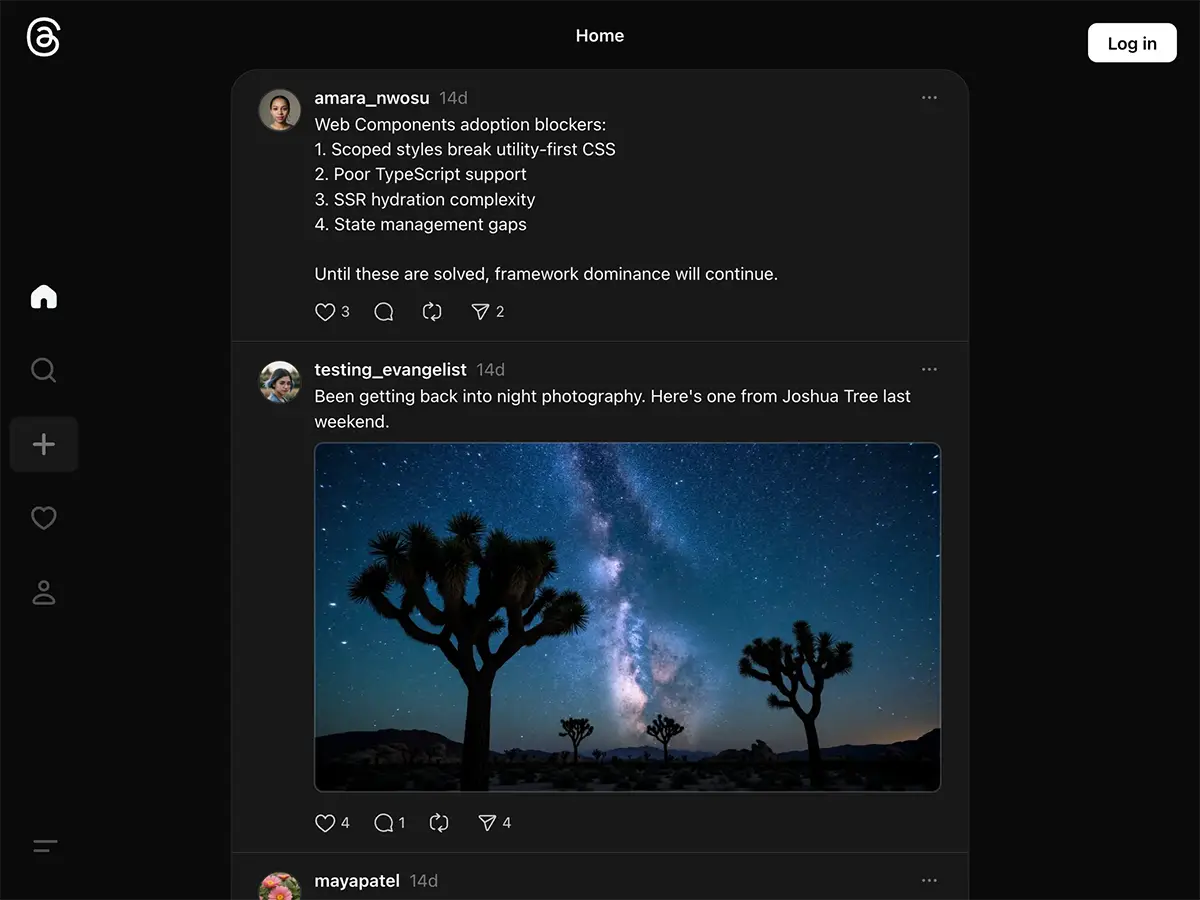This screenshot has width=1200, height=900.
Task: Create a new thread with the plus icon
Action: (43, 444)
